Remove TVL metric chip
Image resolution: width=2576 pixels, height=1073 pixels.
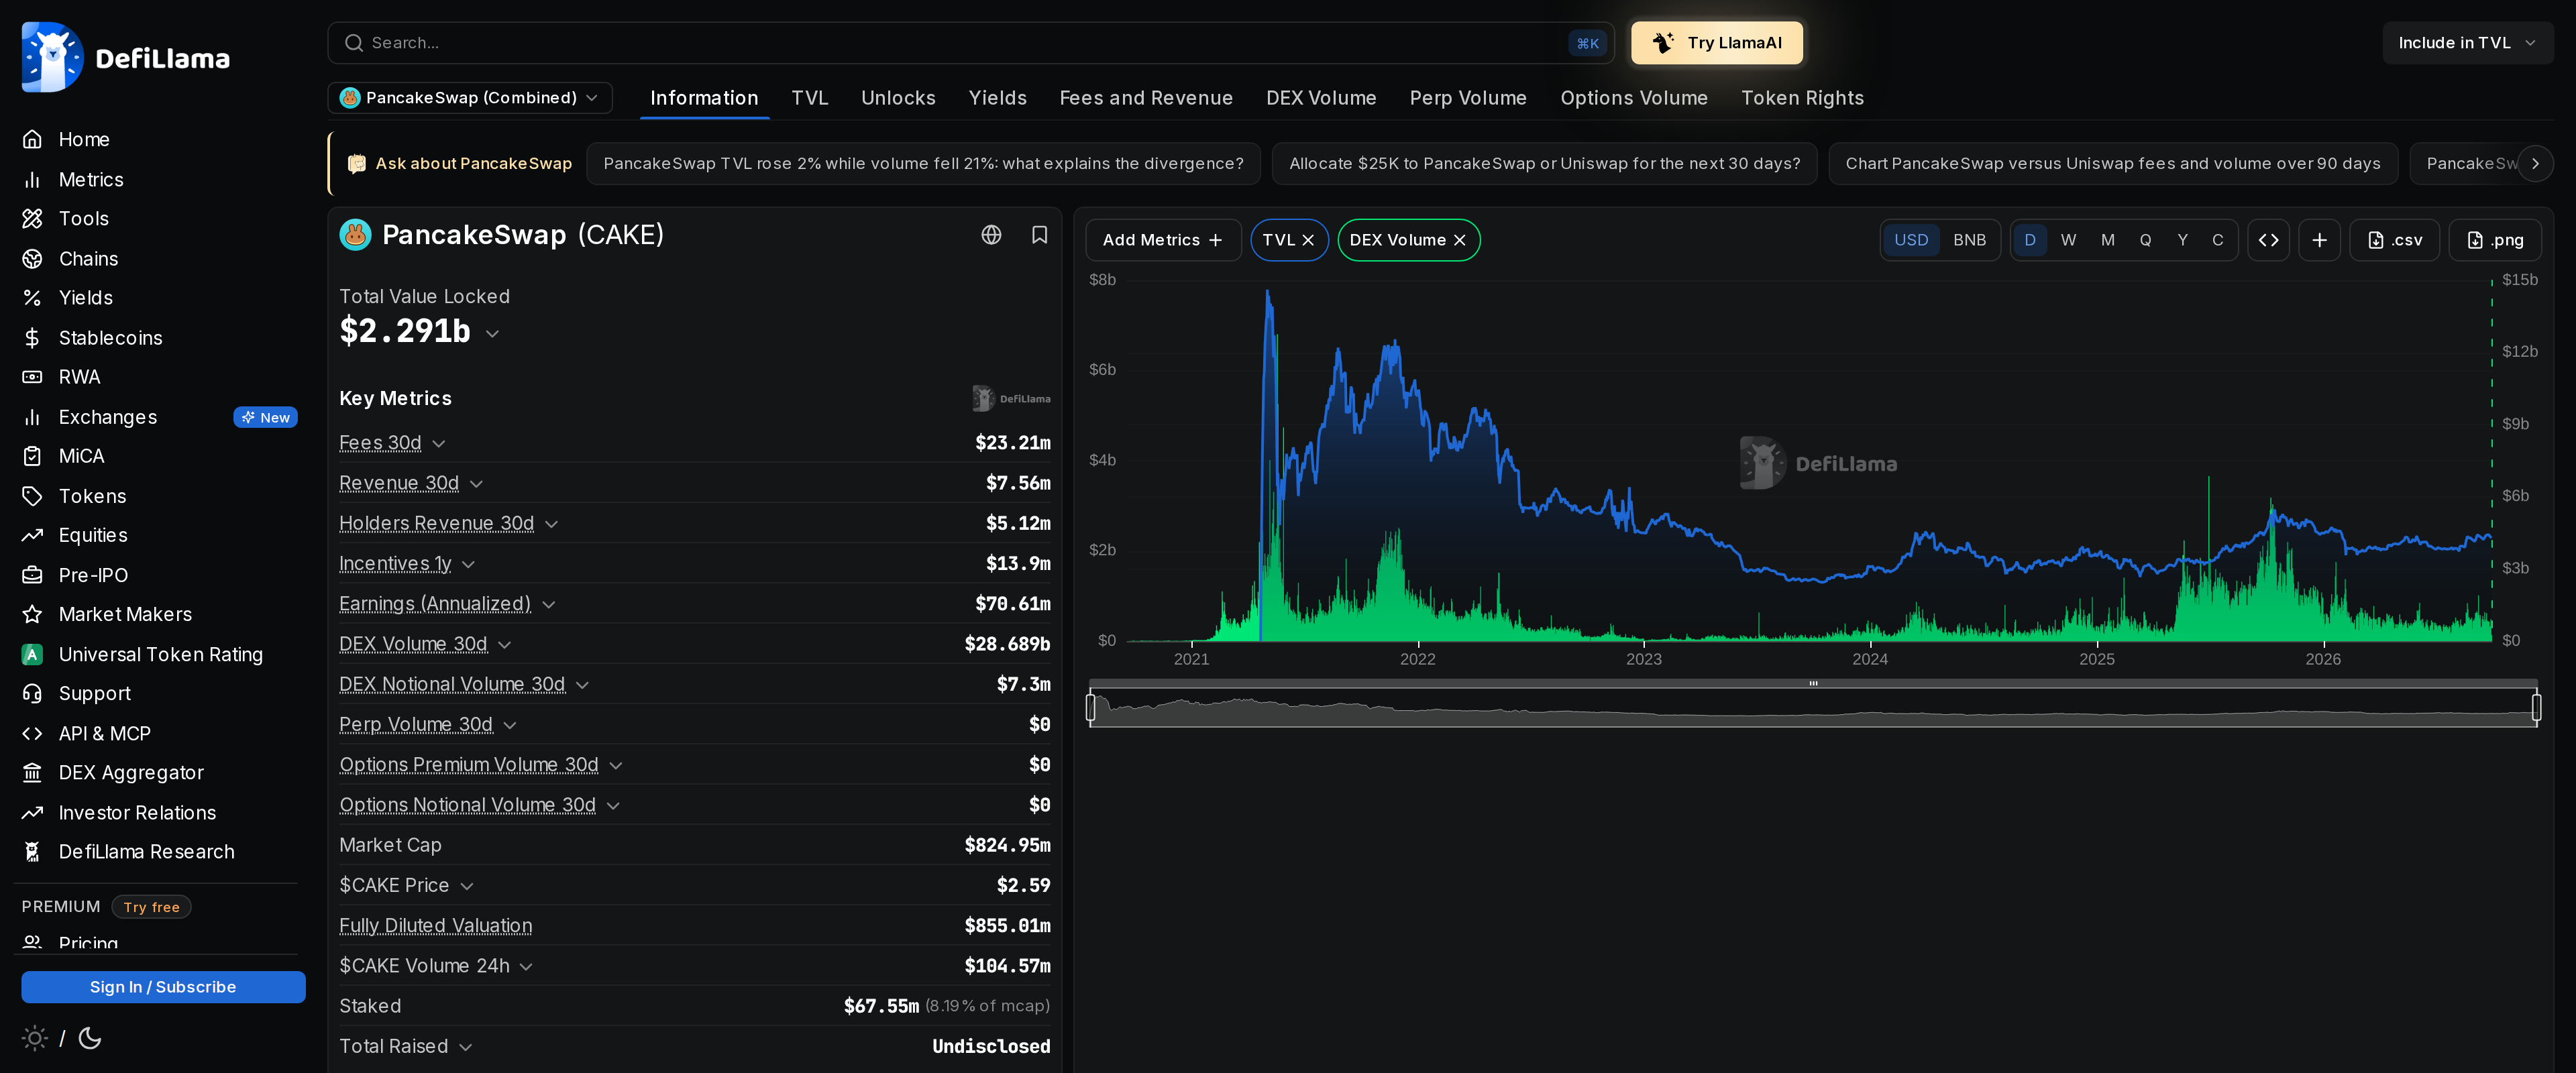point(1308,240)
